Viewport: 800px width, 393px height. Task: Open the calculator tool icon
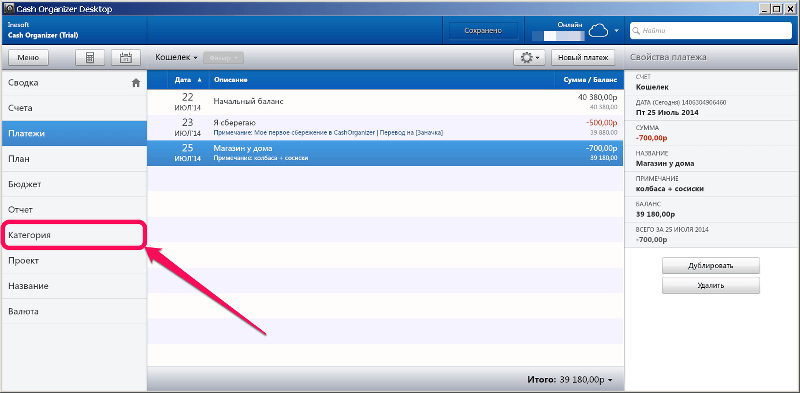pos(90,58)
